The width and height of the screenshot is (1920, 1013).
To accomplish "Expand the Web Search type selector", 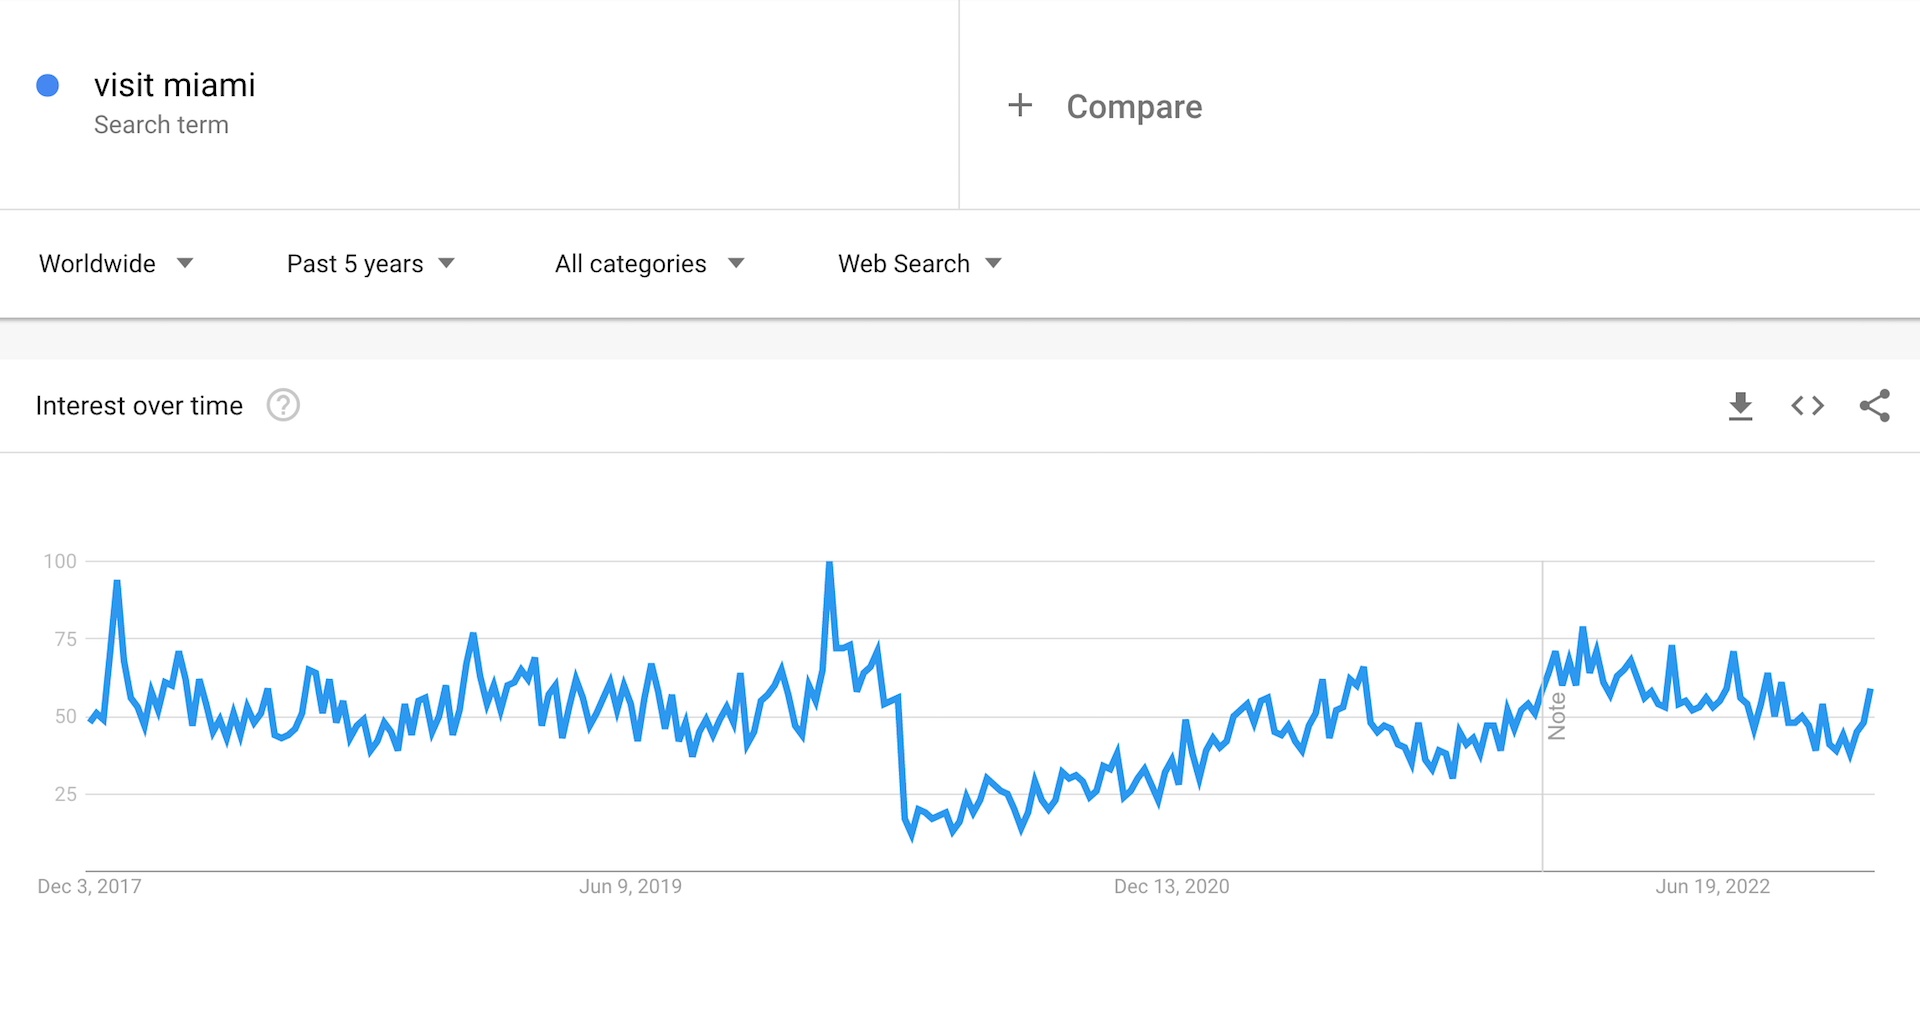I will pos(918,263).
